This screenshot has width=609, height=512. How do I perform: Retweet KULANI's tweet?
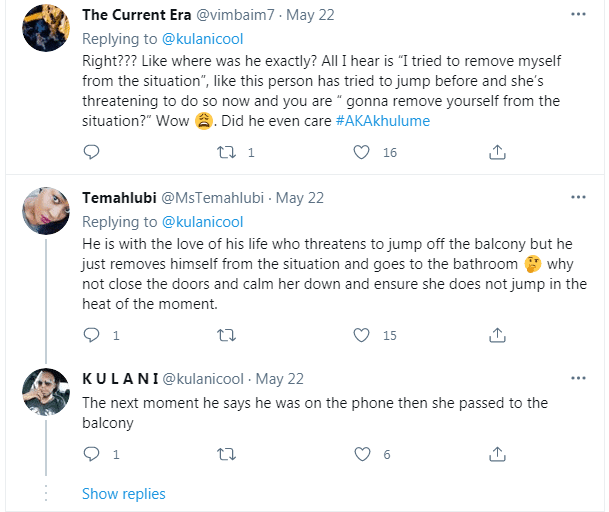coord(227,454)
